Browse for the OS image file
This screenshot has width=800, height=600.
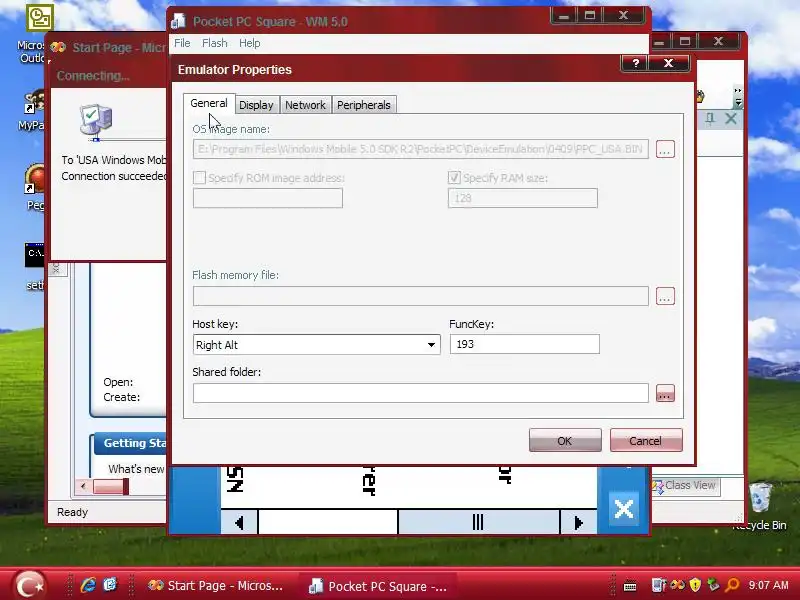[x=665, y=149]
